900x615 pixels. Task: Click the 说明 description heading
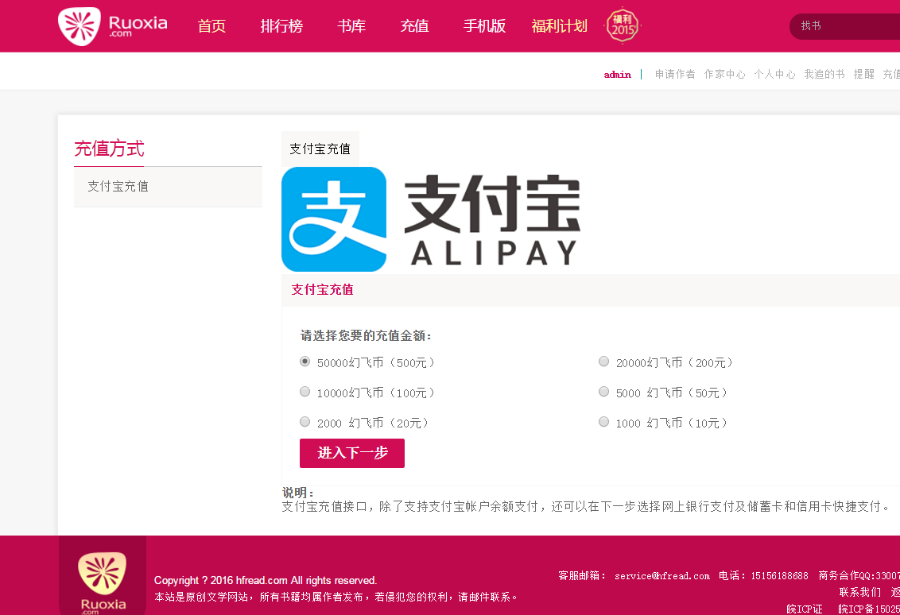click(298, 493)
